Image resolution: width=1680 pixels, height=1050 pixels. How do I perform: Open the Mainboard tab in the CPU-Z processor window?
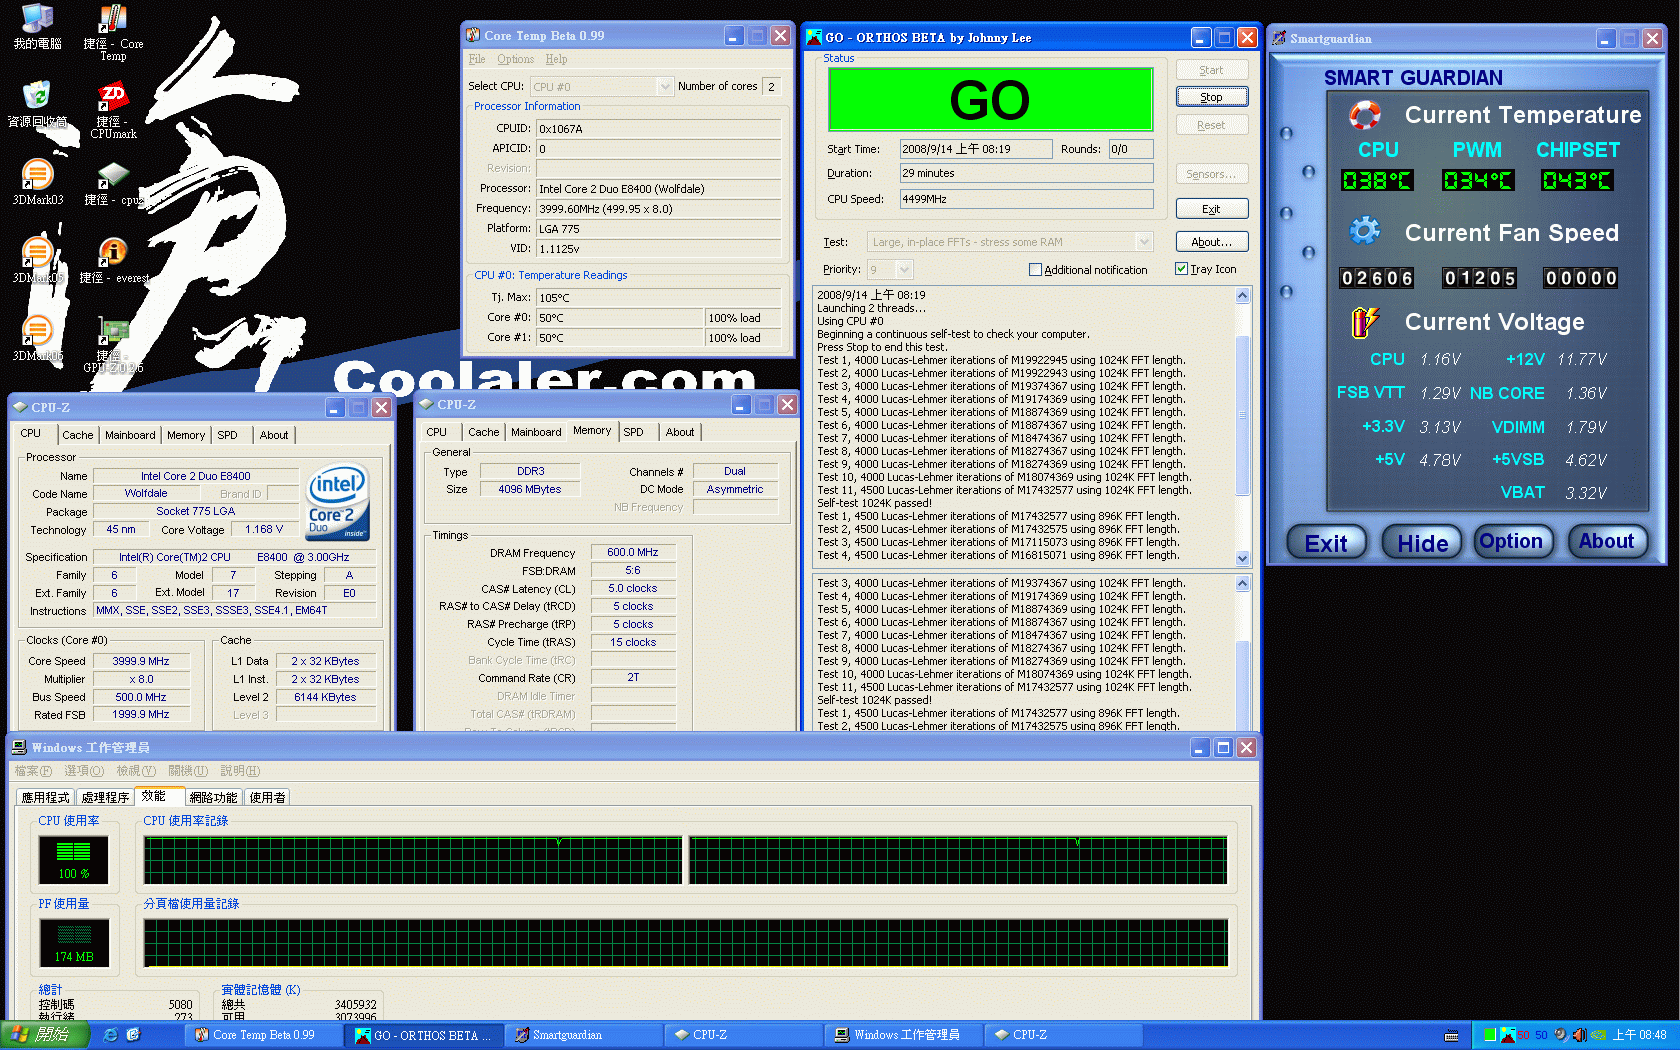(x=130, y=435)
